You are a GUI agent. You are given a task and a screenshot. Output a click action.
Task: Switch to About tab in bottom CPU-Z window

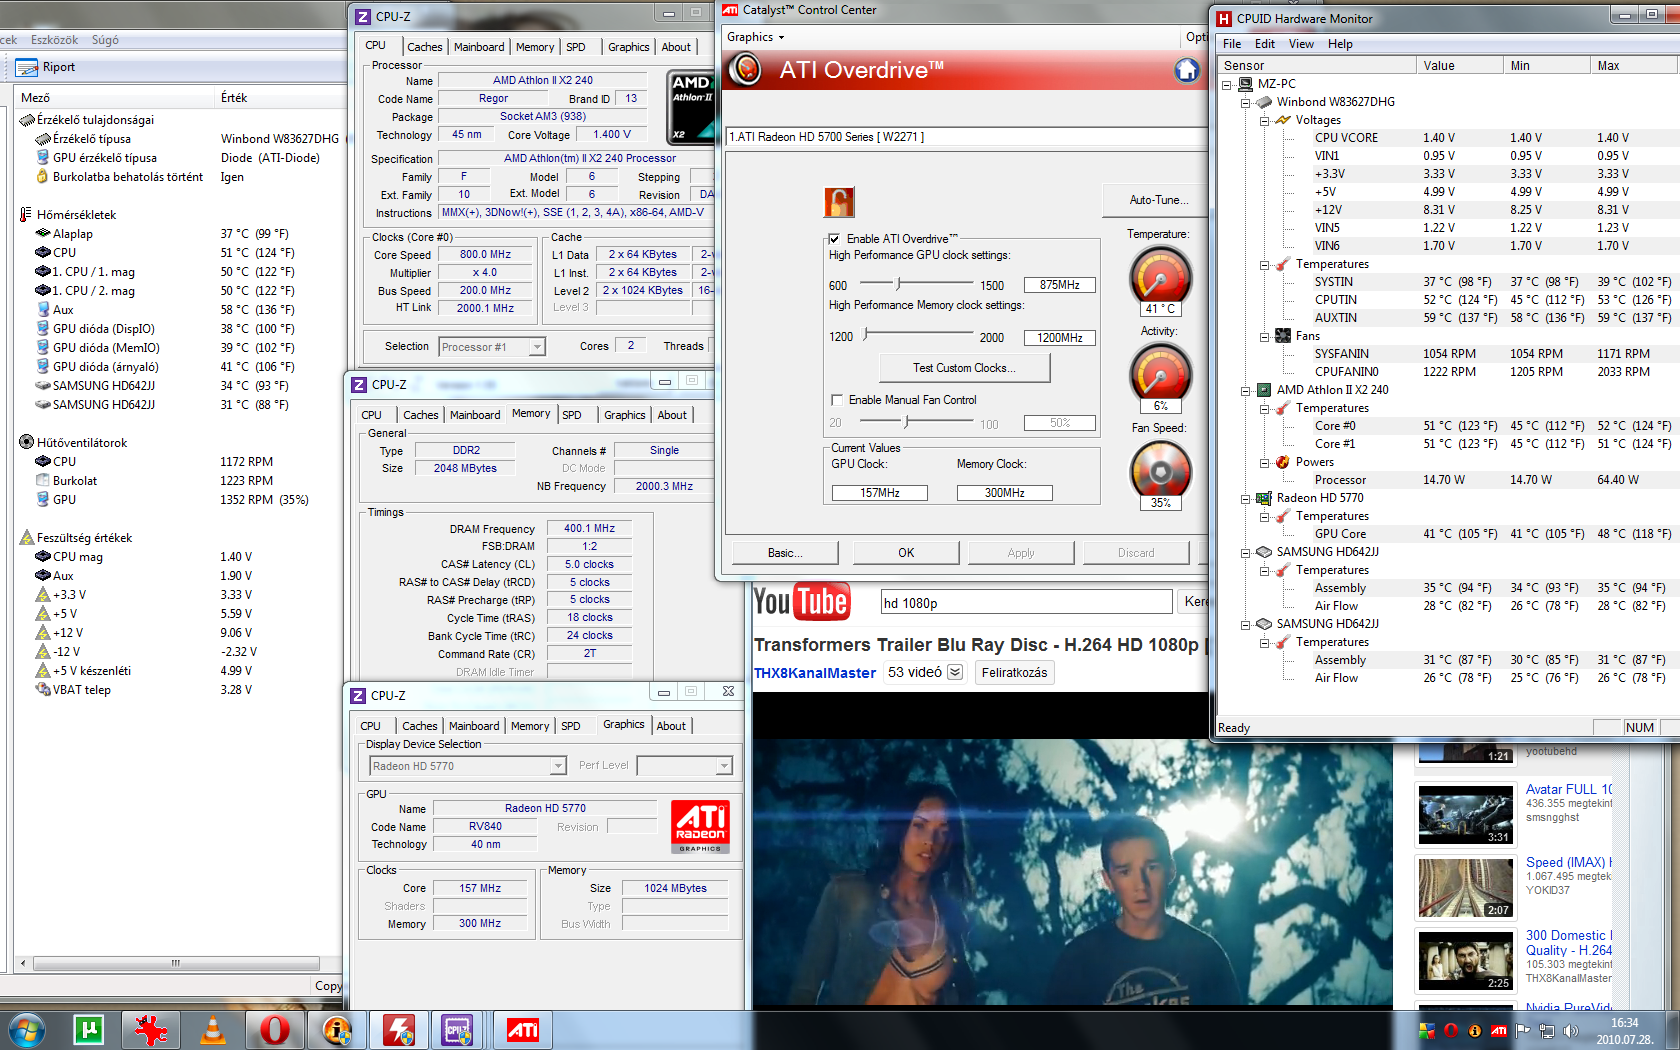(x=671, y=726)
